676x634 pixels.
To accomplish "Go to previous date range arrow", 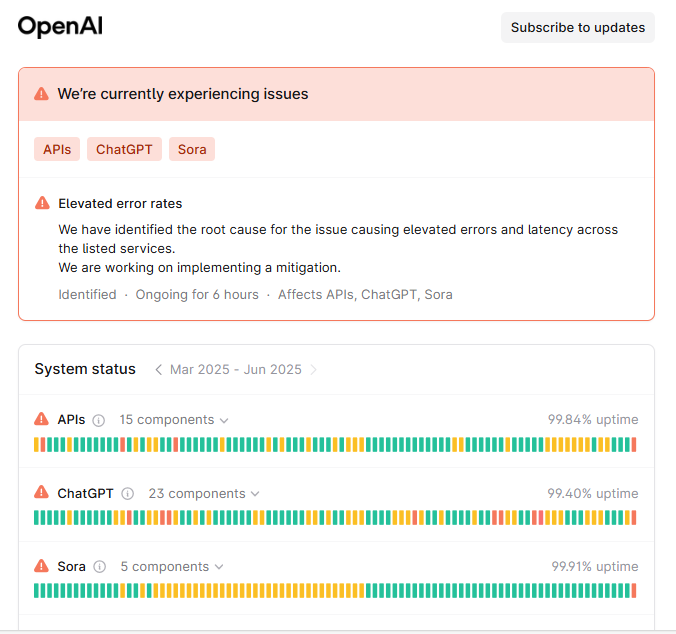I will [158, 370].
